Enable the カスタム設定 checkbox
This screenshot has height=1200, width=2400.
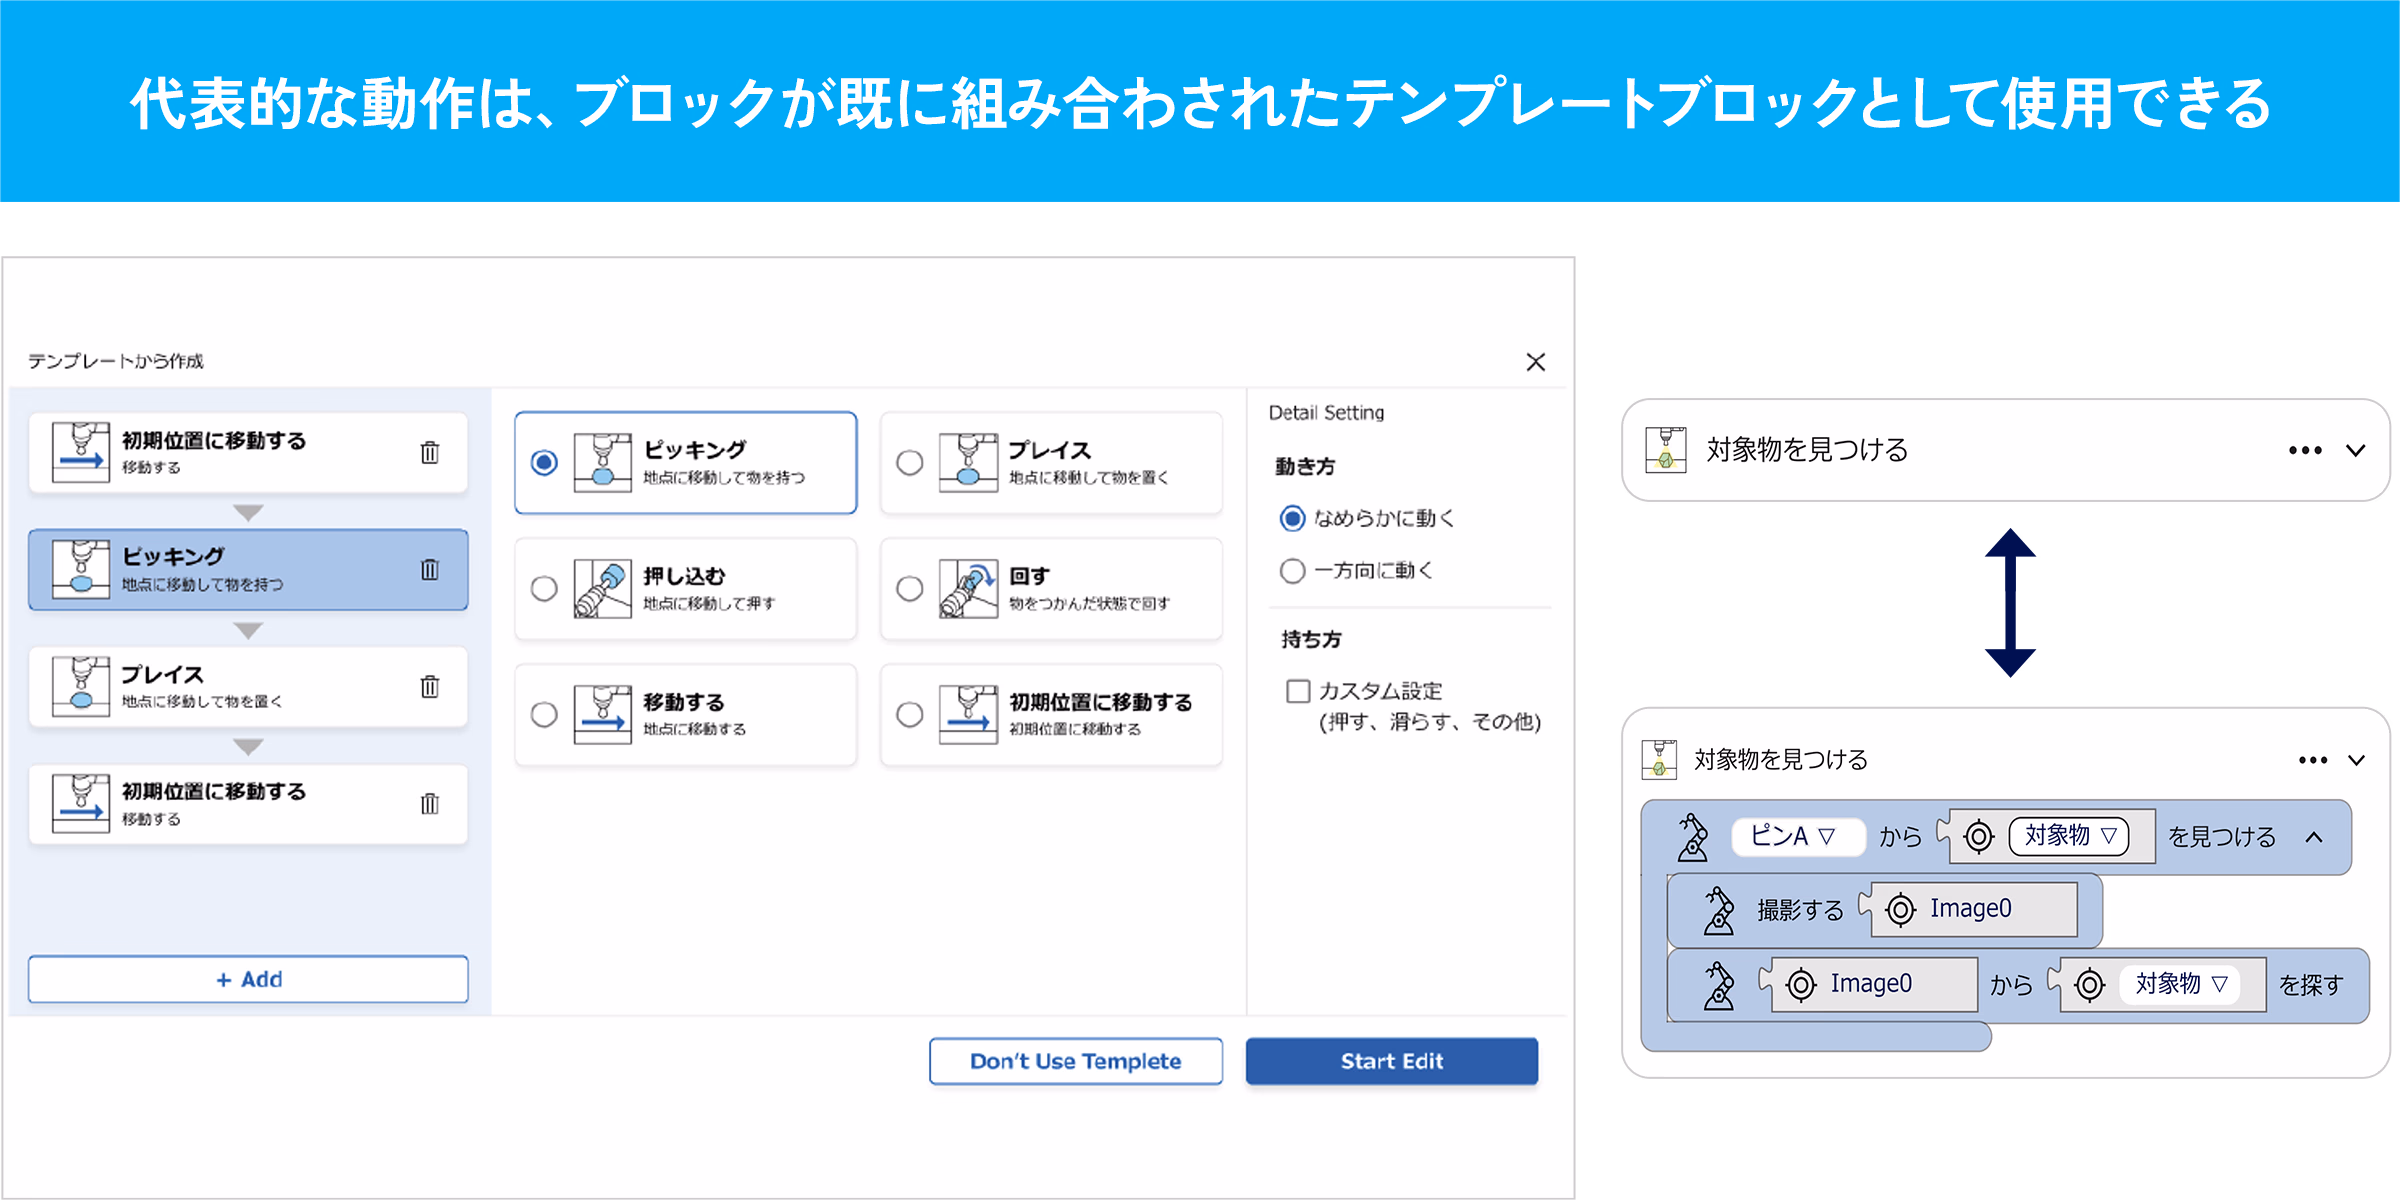coord(1297,690)
